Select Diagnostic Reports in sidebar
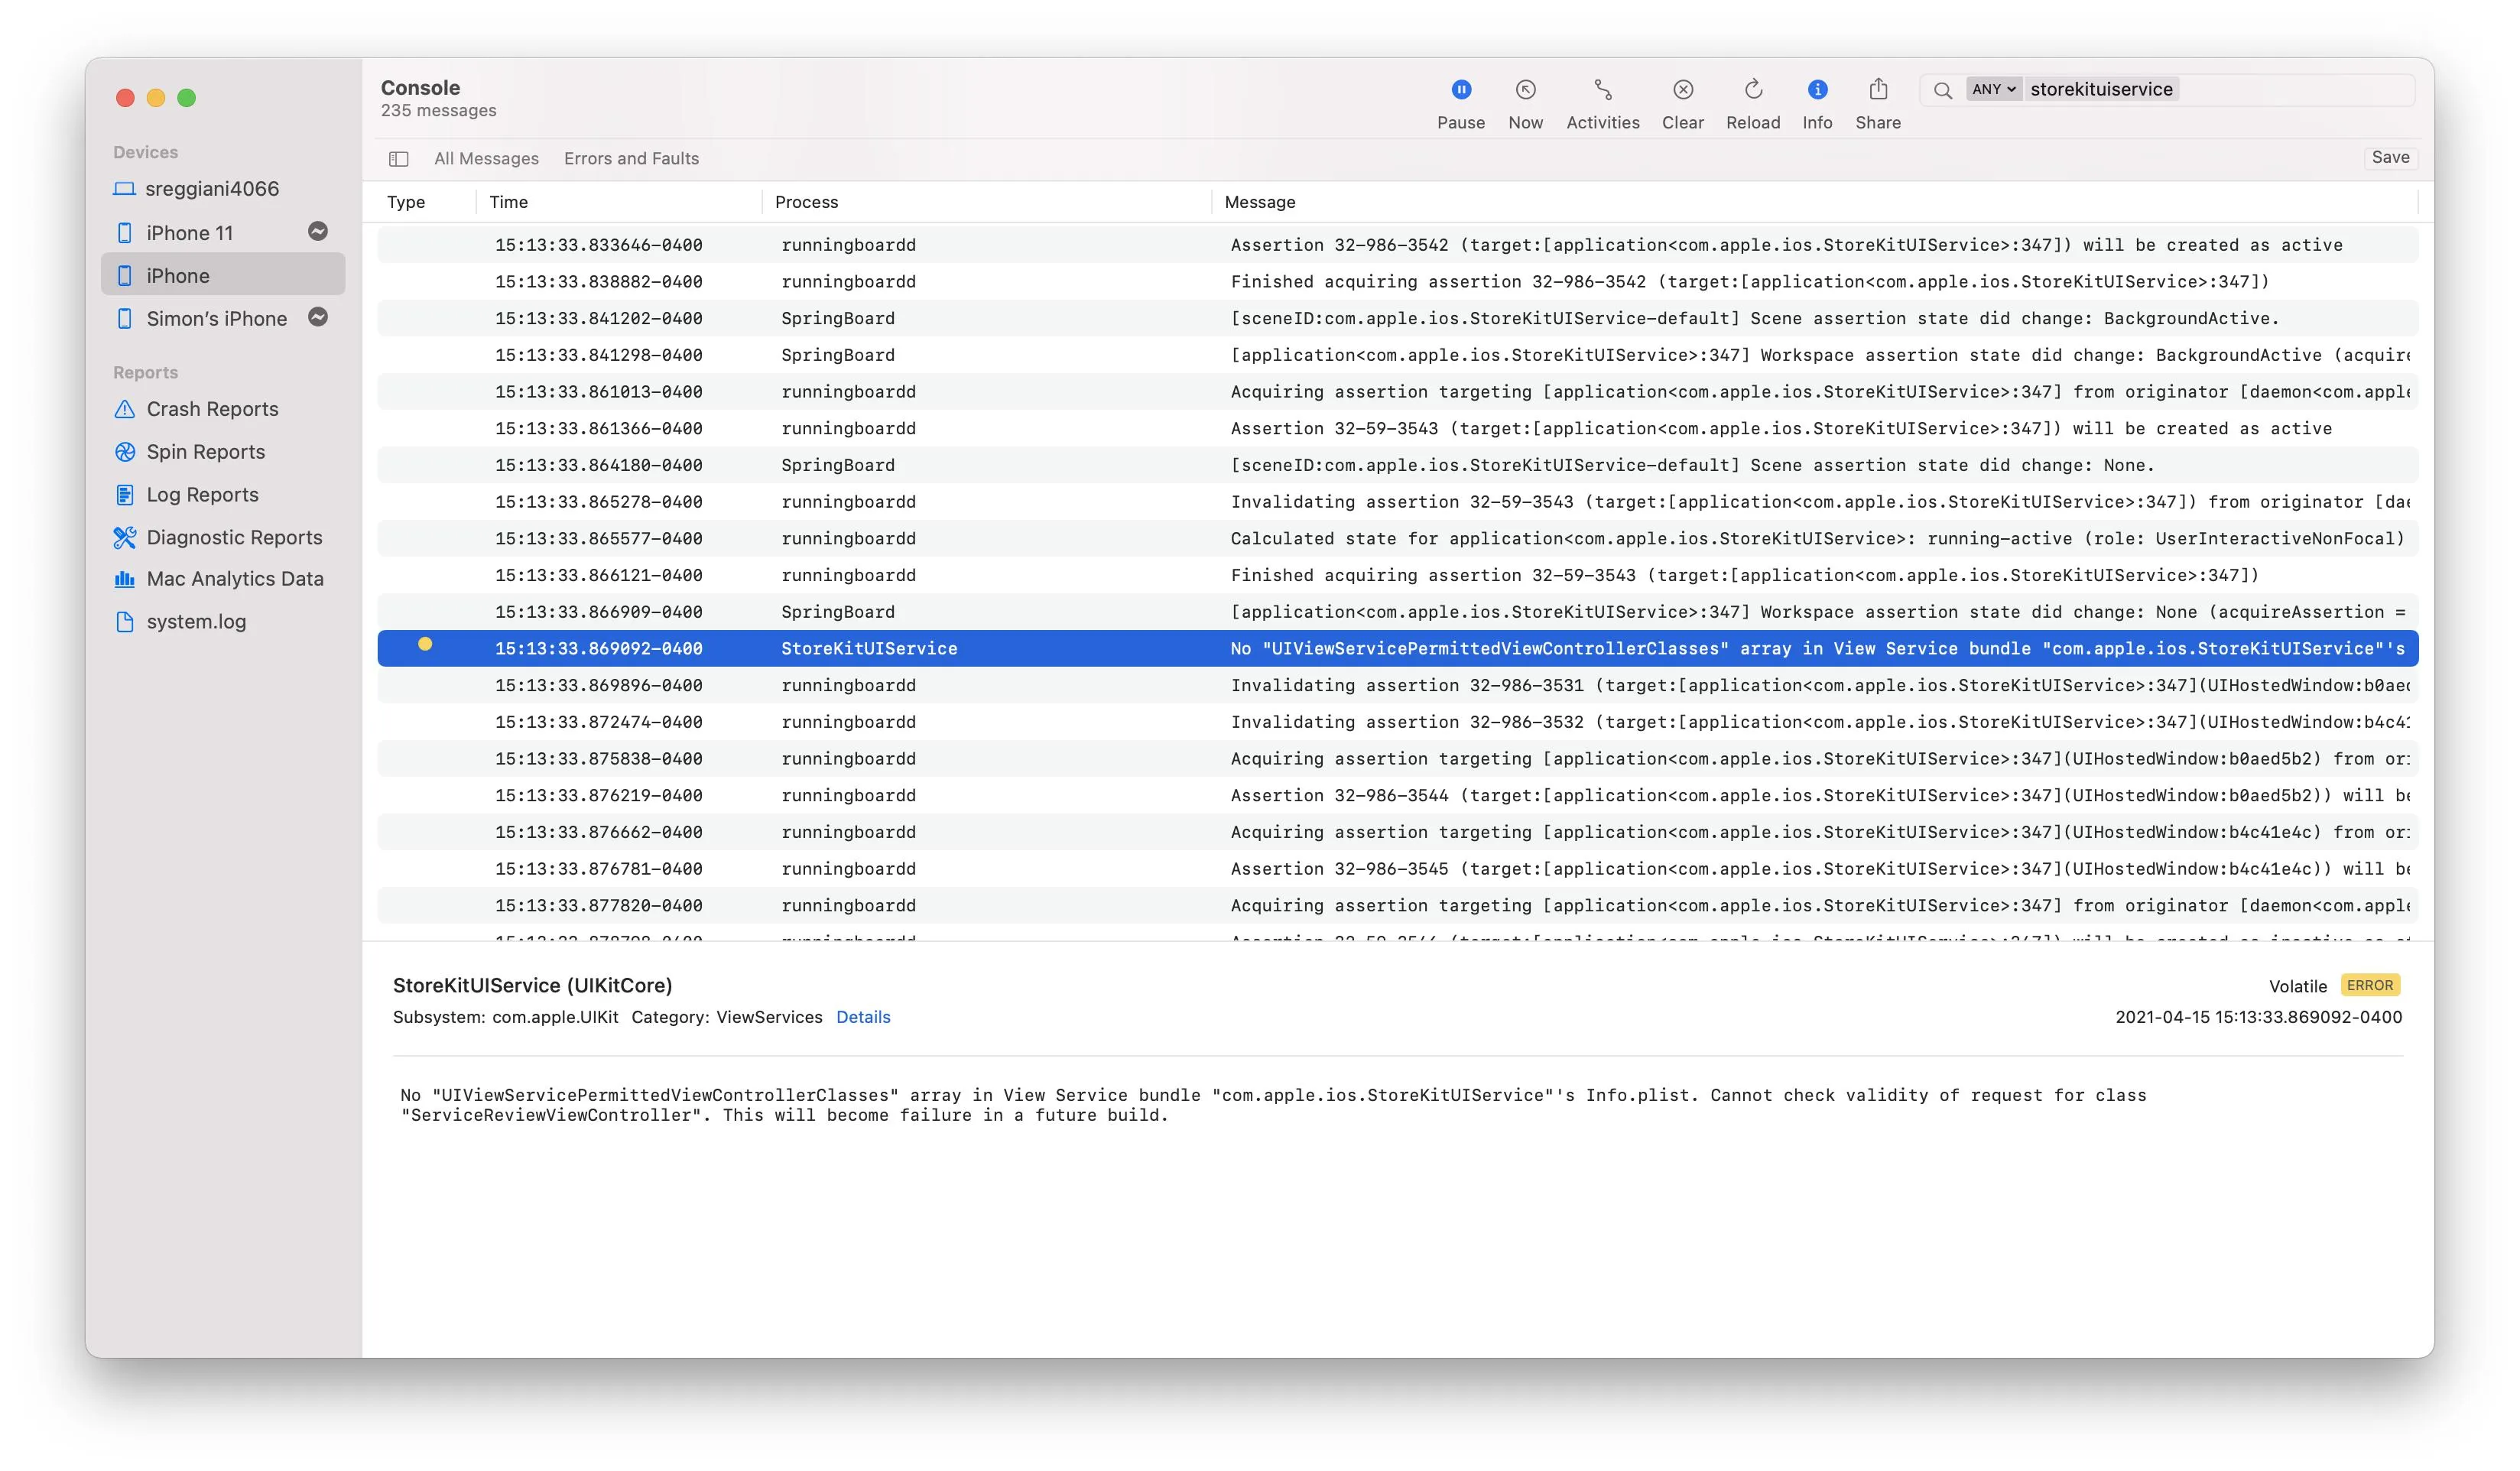2520x1471 pixels. (234, 538)
